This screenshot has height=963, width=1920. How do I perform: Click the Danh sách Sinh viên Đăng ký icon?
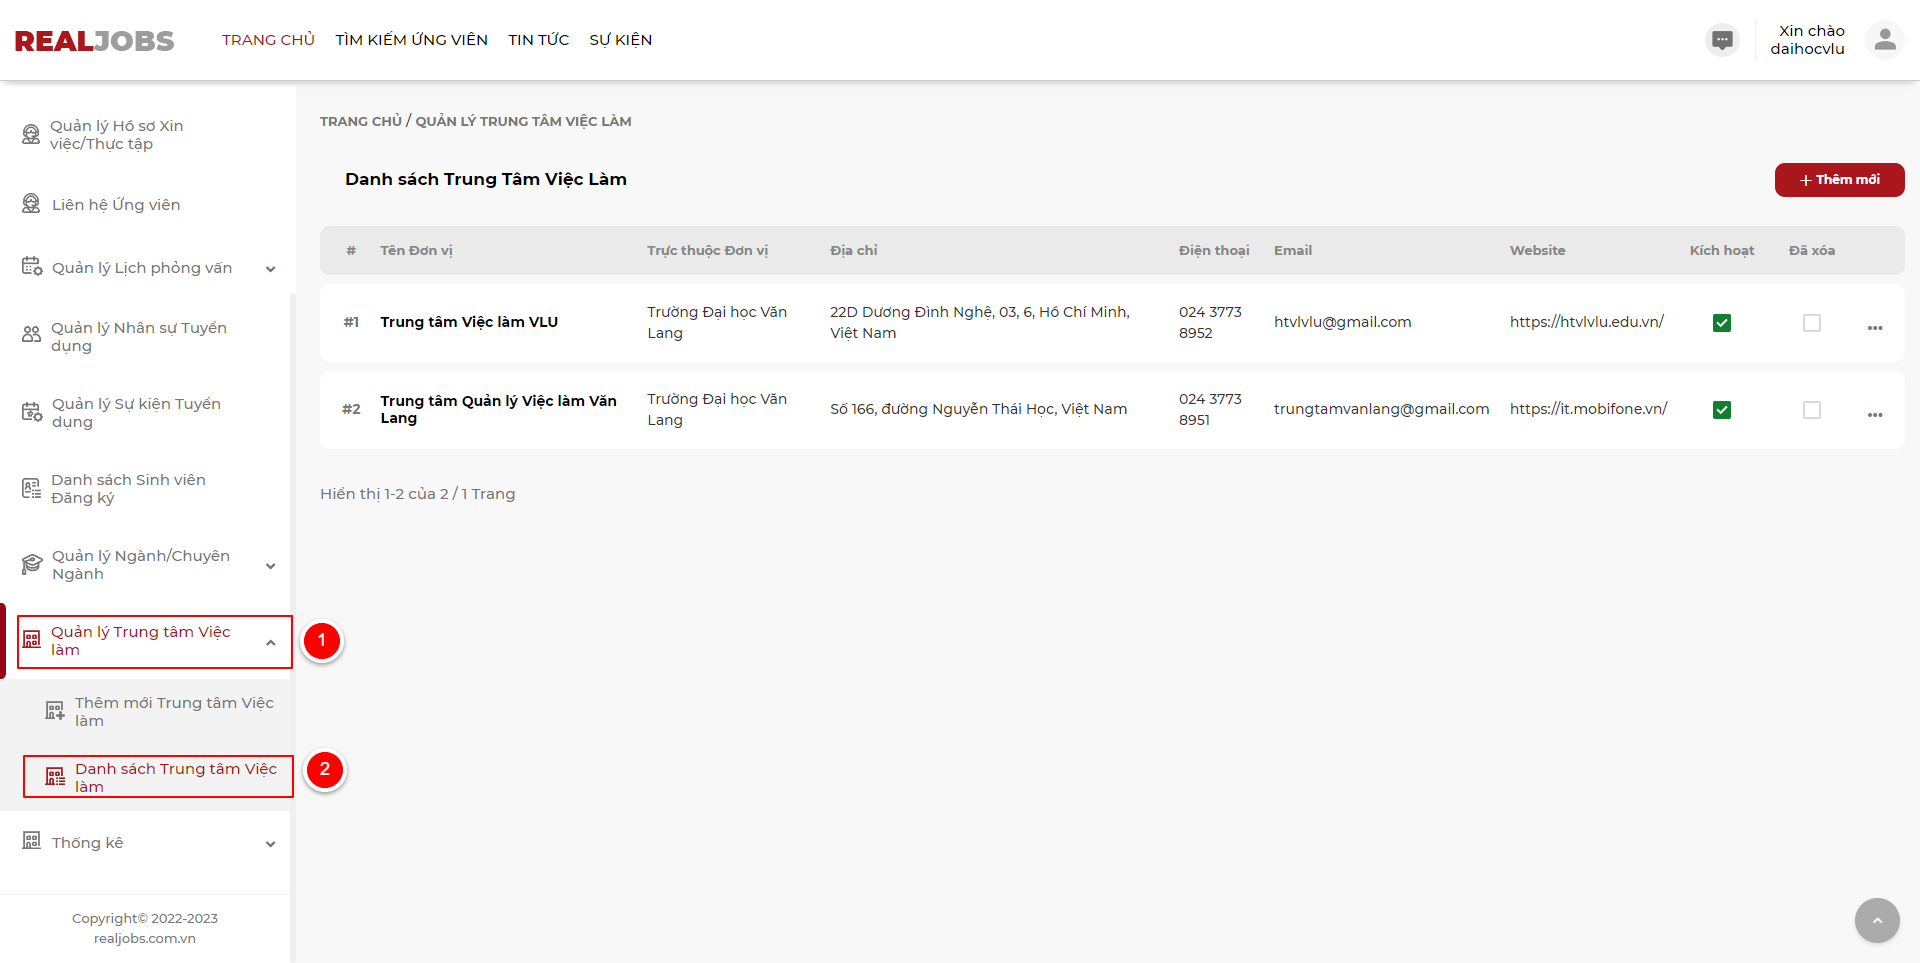point(32,489)
